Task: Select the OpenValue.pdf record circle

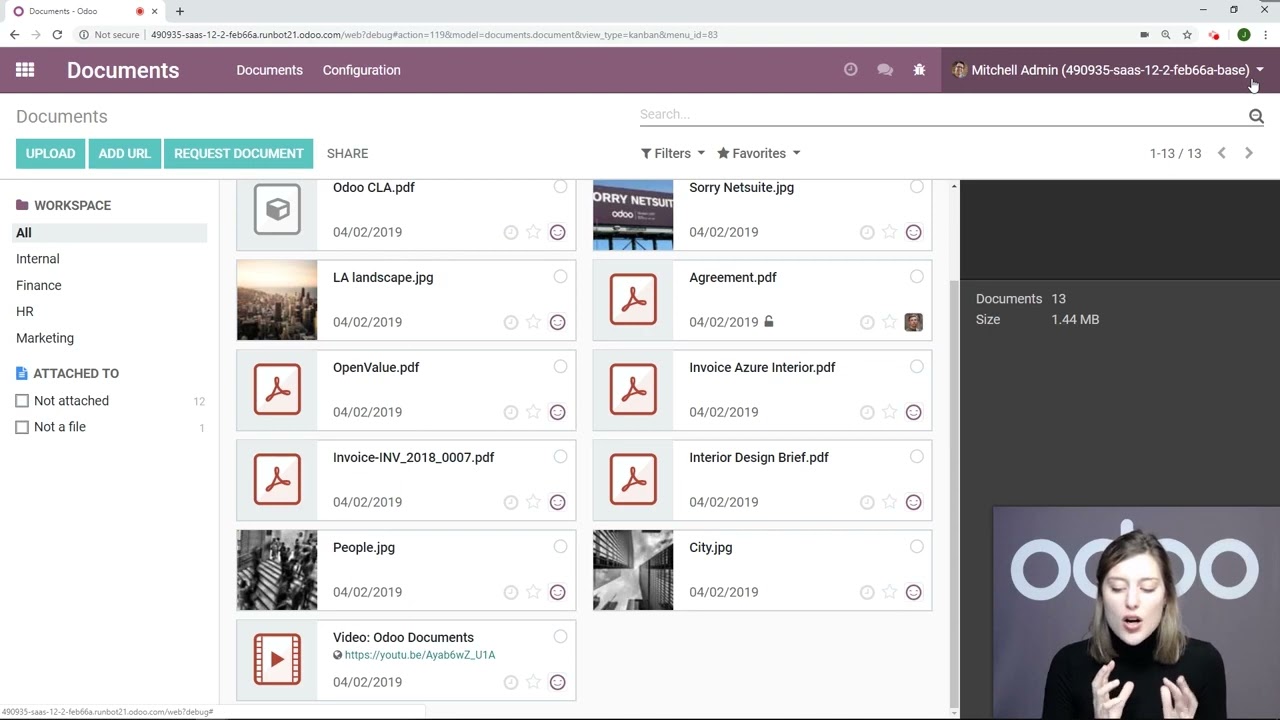Action: pos(560,367)
